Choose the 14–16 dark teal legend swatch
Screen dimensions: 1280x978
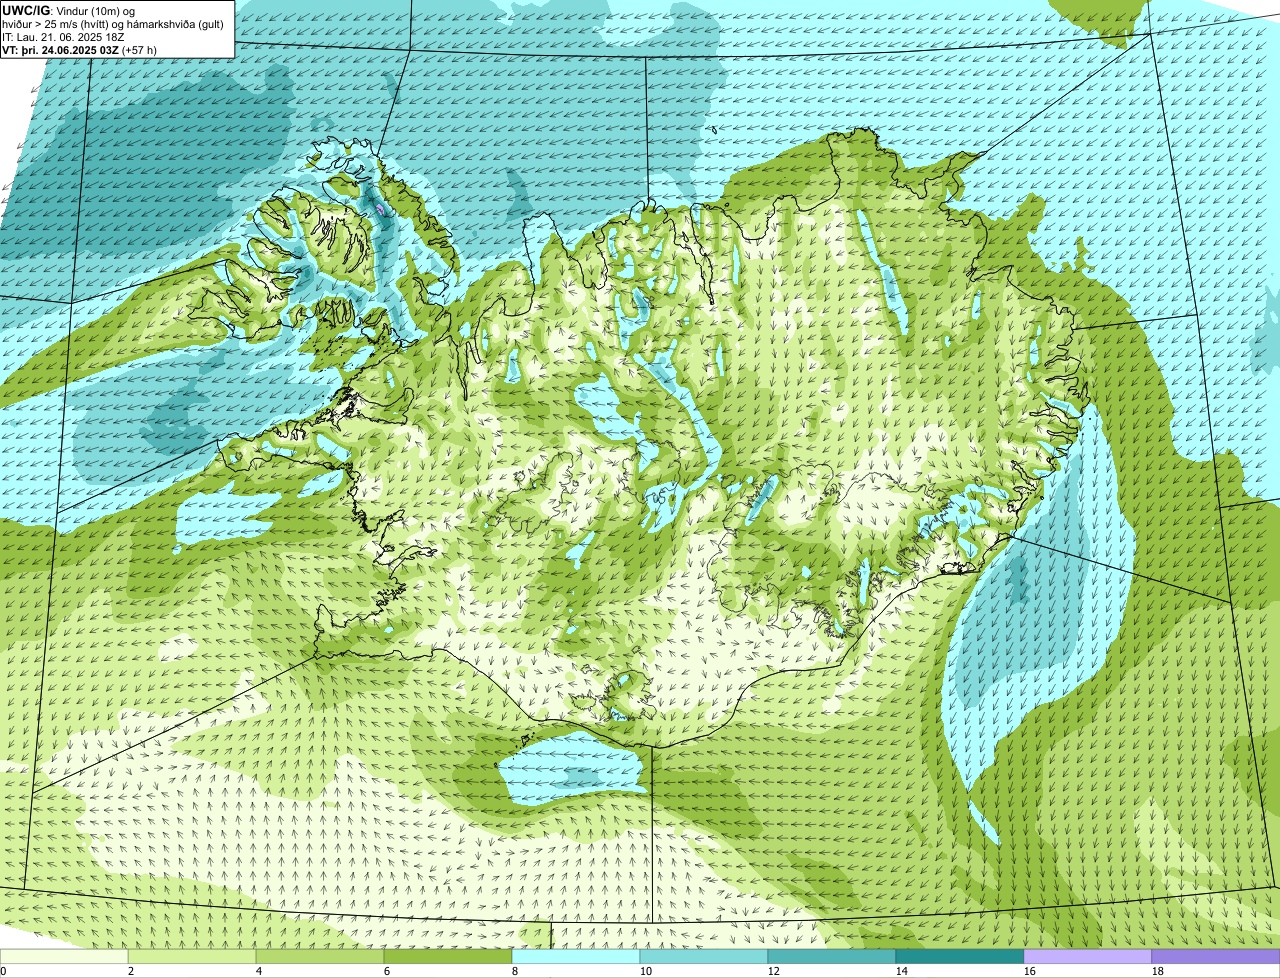960,956
